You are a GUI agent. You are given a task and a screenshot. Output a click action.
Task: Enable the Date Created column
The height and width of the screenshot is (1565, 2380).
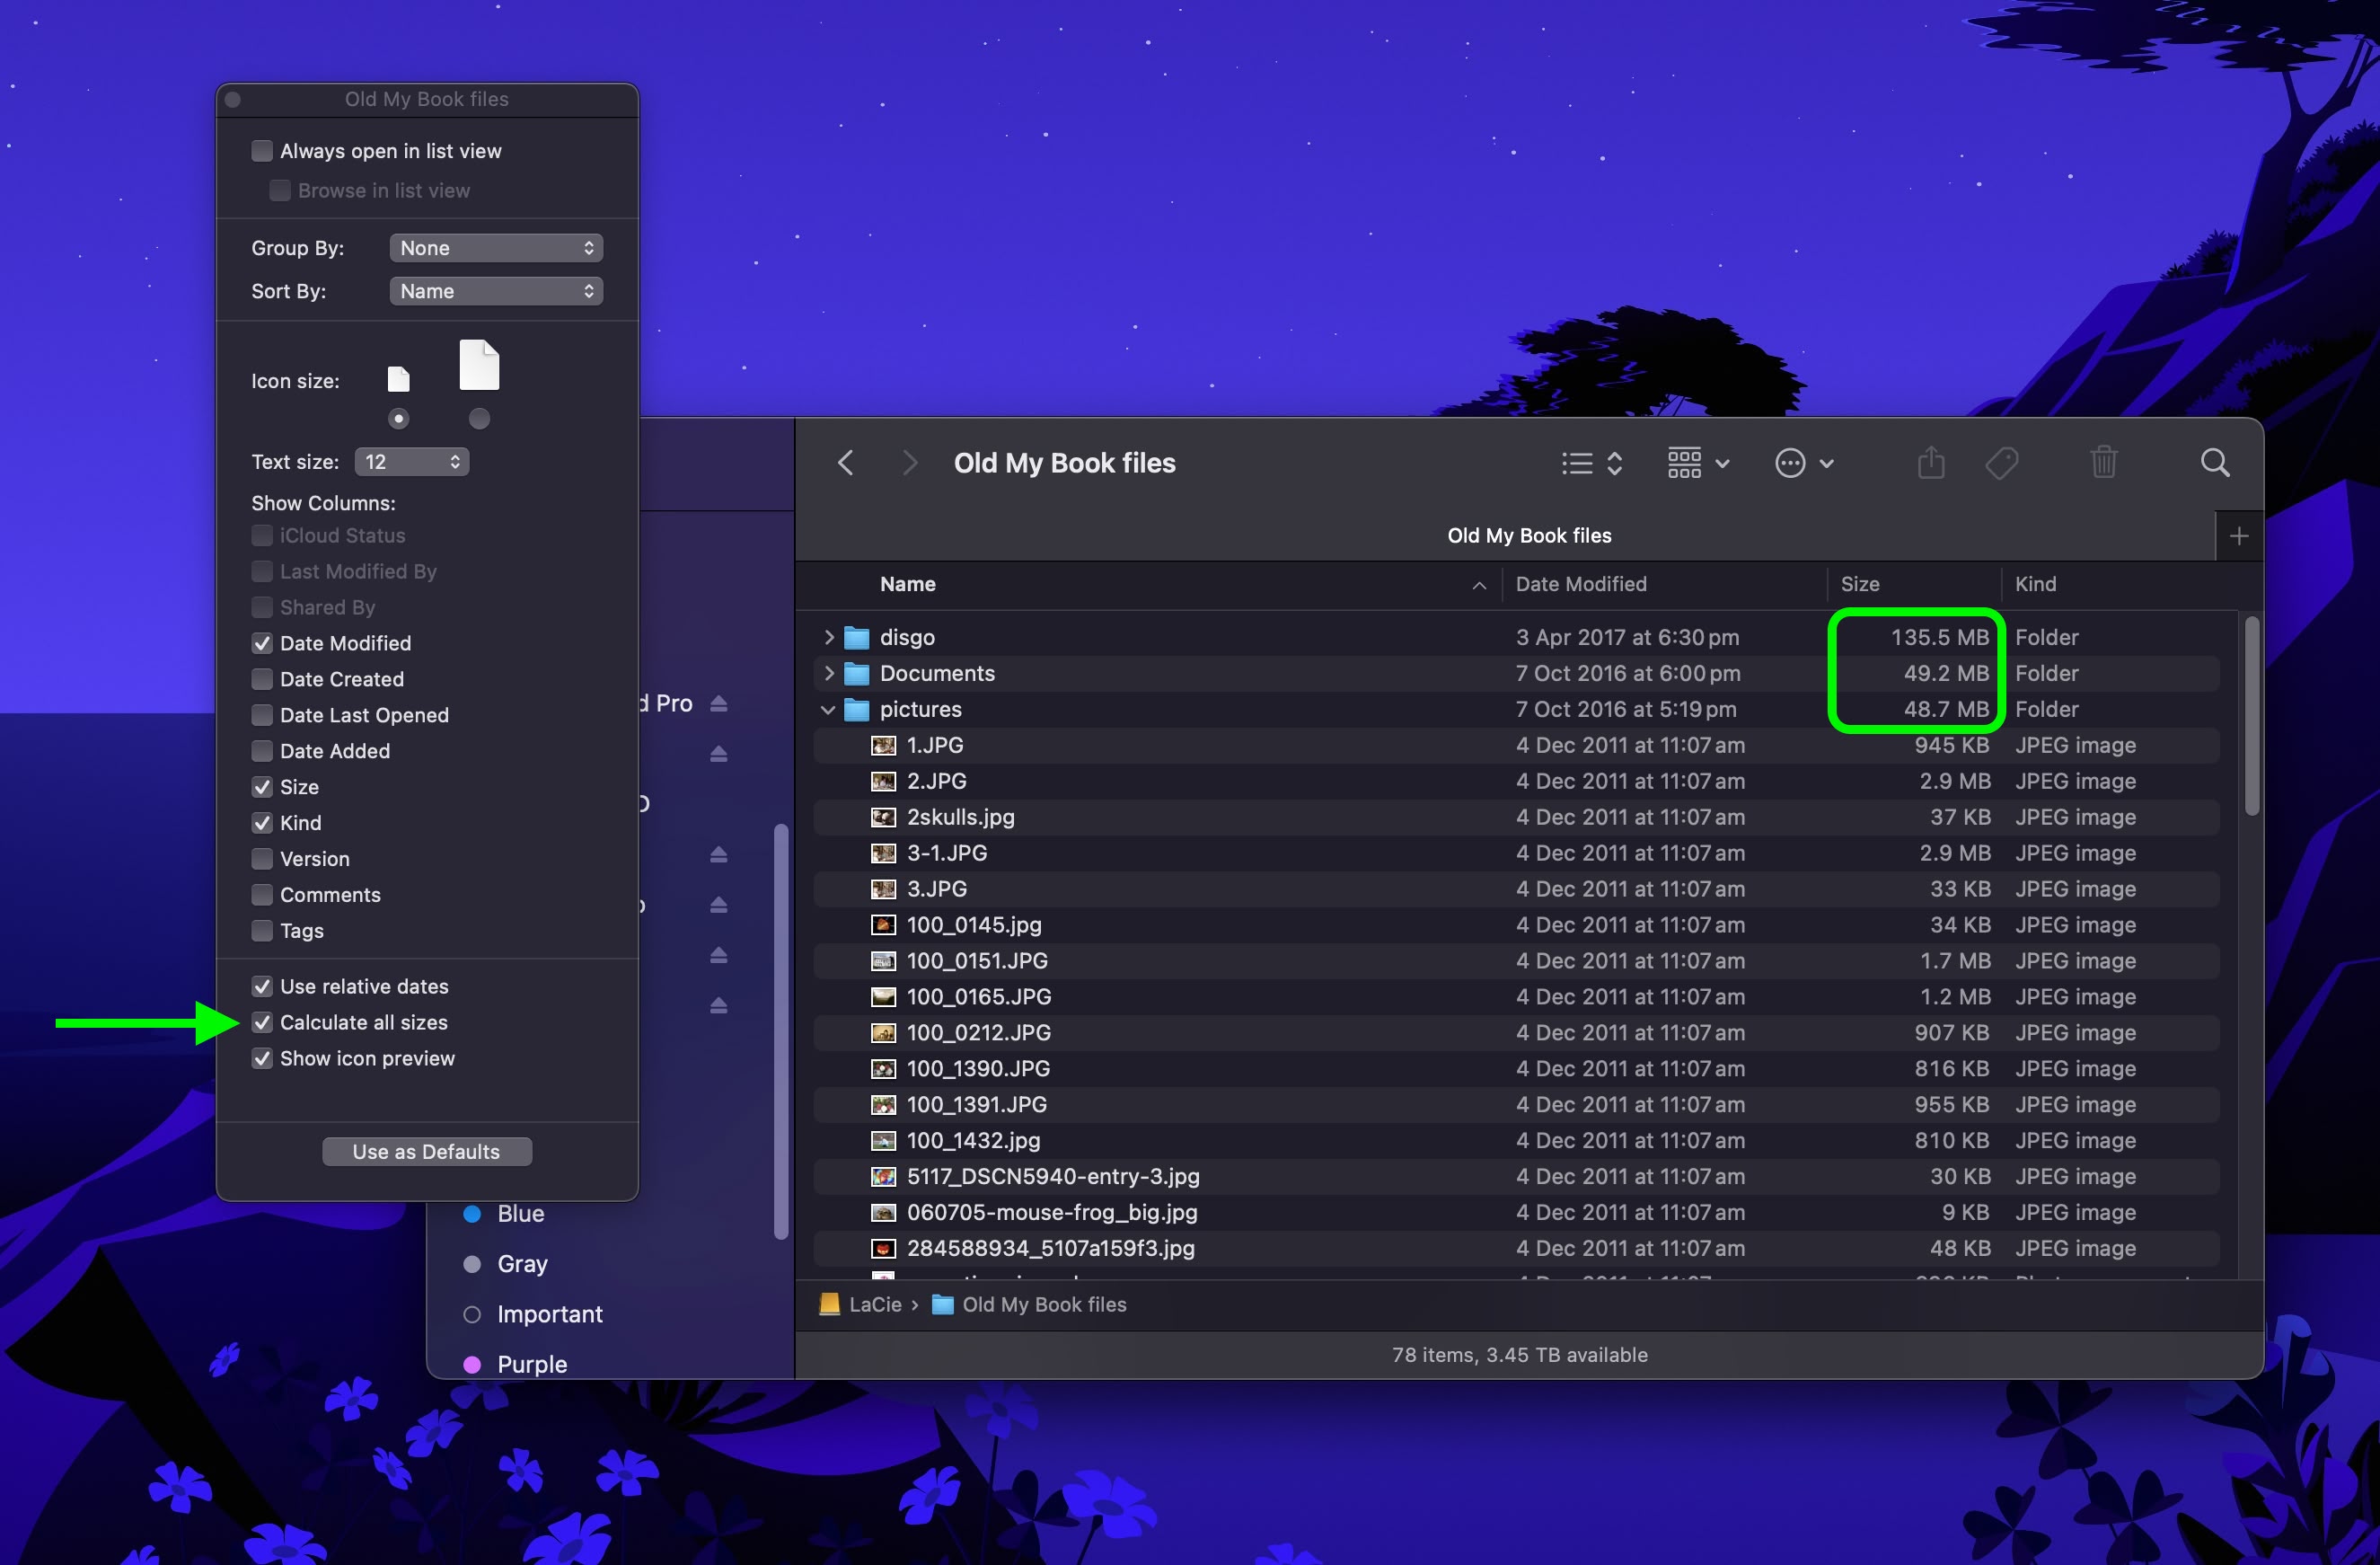coord(262,679)
